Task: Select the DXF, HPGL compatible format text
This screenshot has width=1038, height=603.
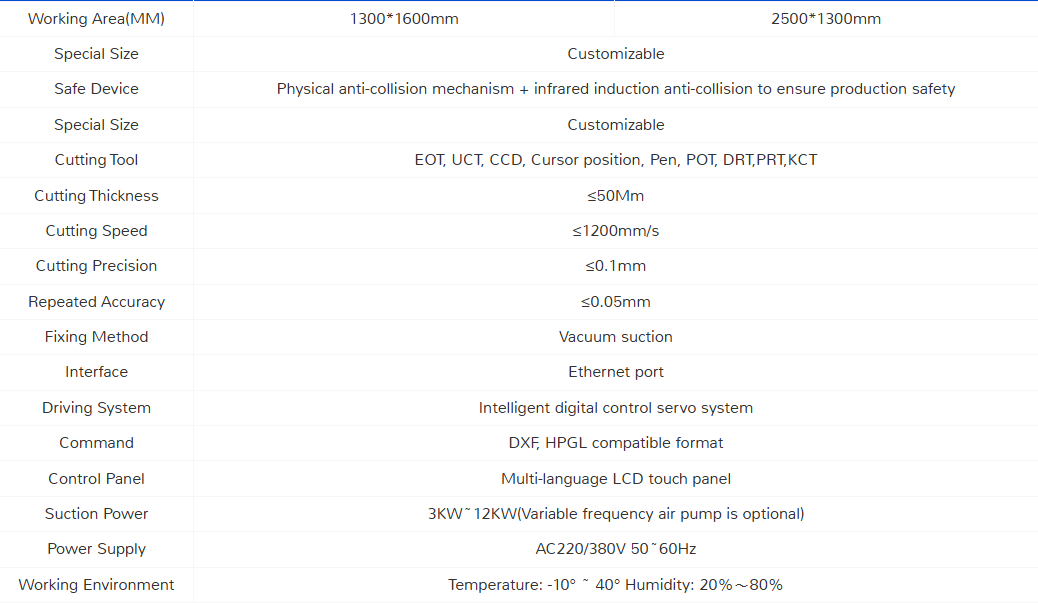Action: click(x=615, y=443)
